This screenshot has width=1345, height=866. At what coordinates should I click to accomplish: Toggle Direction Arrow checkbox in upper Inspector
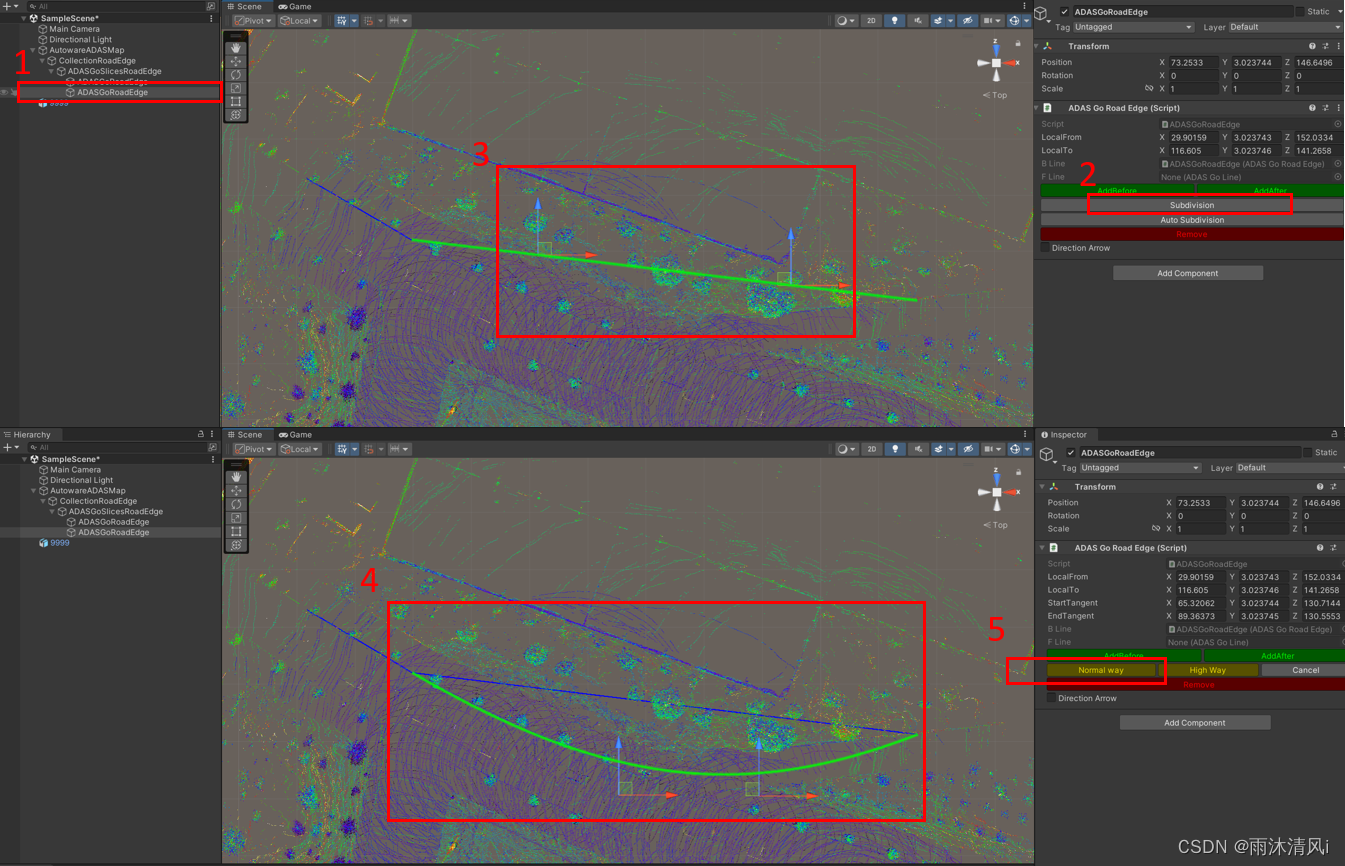1046,248
